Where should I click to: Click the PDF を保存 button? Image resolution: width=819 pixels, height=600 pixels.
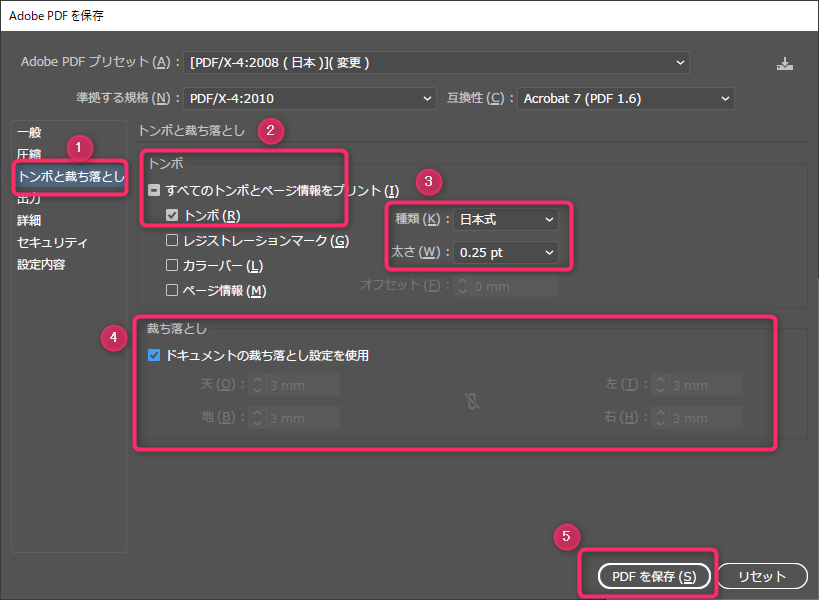coord(655,576)
